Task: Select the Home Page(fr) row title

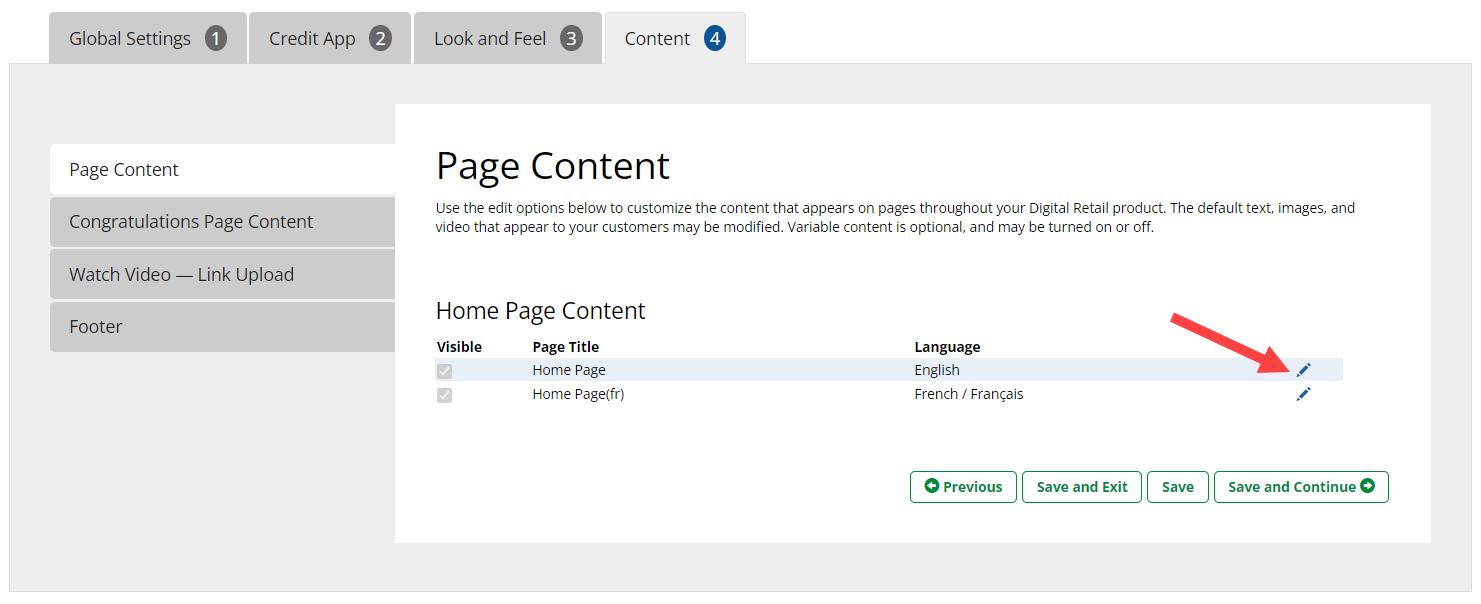Action: coord(578,394)
